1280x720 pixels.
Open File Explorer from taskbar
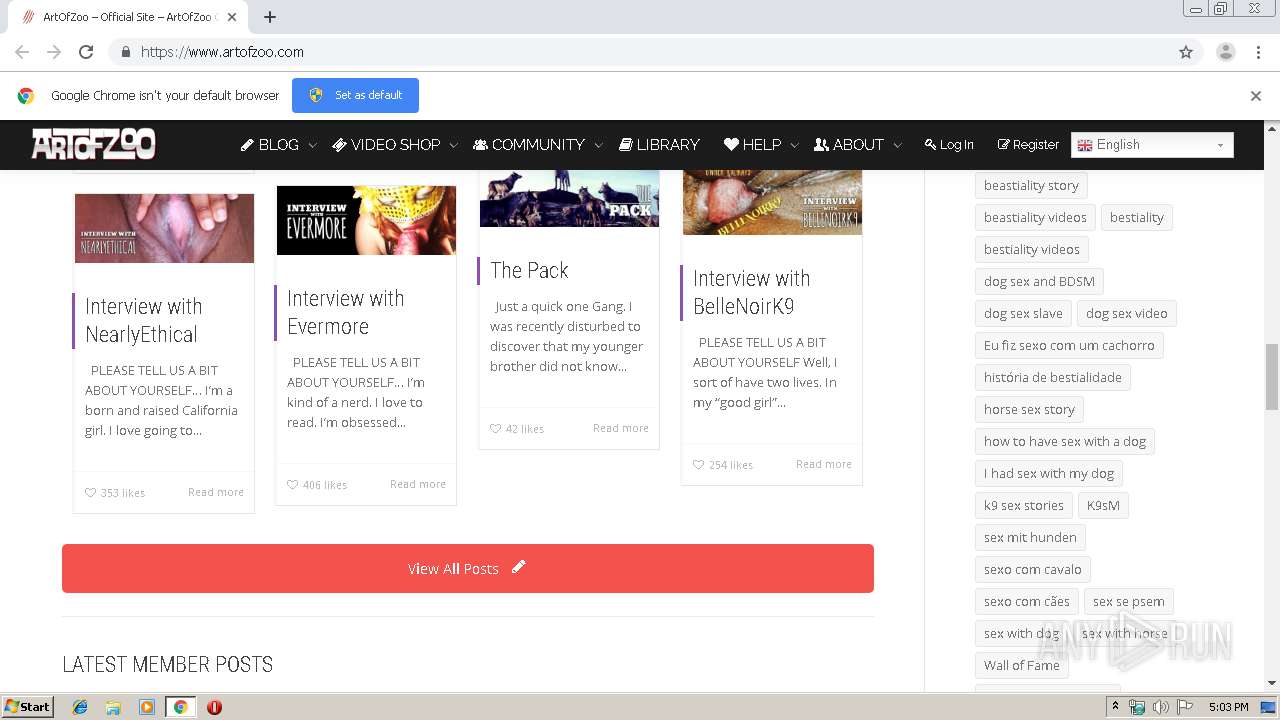pyautogui.click(x=113, y=707)
